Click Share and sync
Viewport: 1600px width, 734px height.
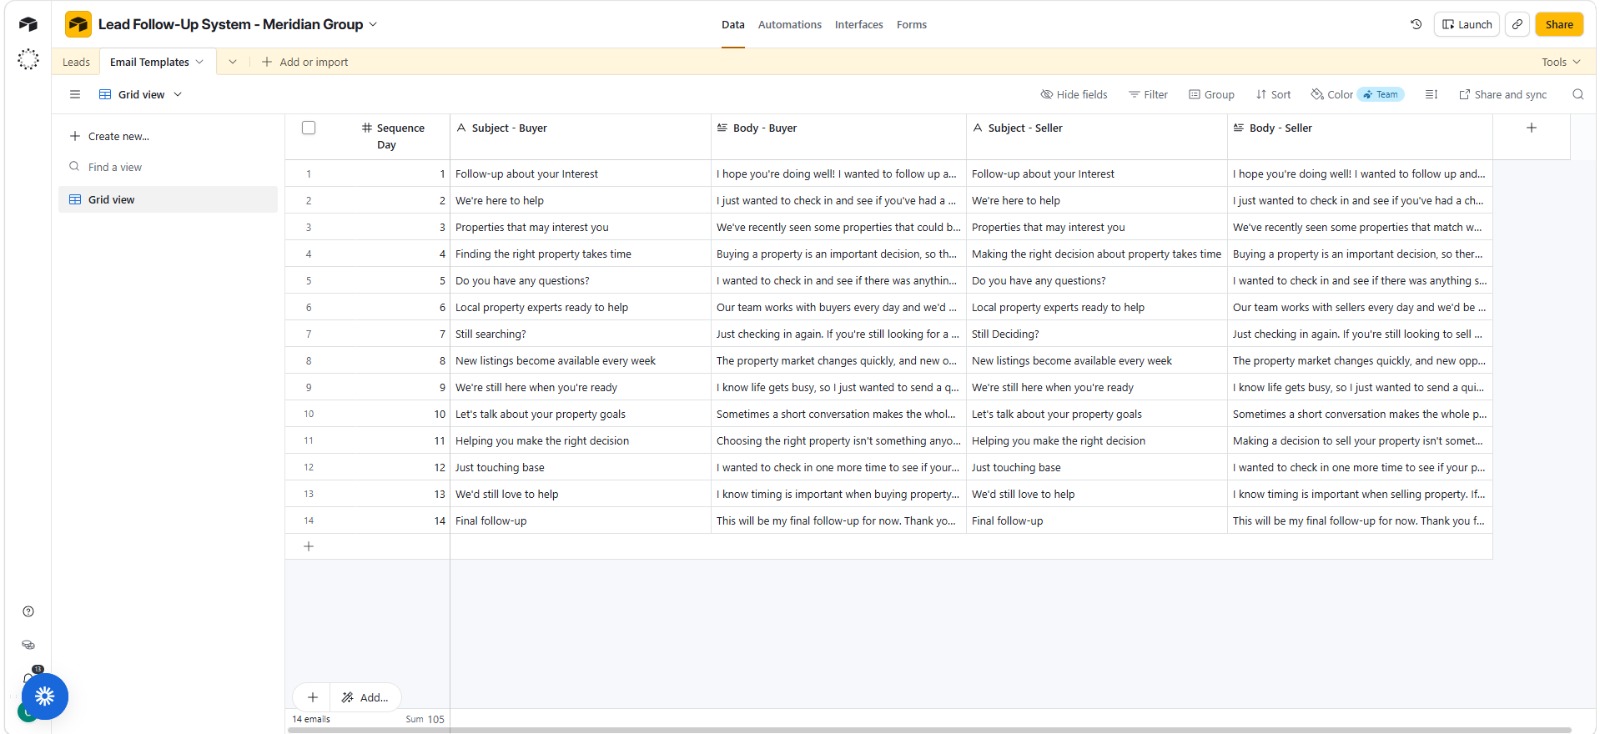click(x=1503, y=94)
